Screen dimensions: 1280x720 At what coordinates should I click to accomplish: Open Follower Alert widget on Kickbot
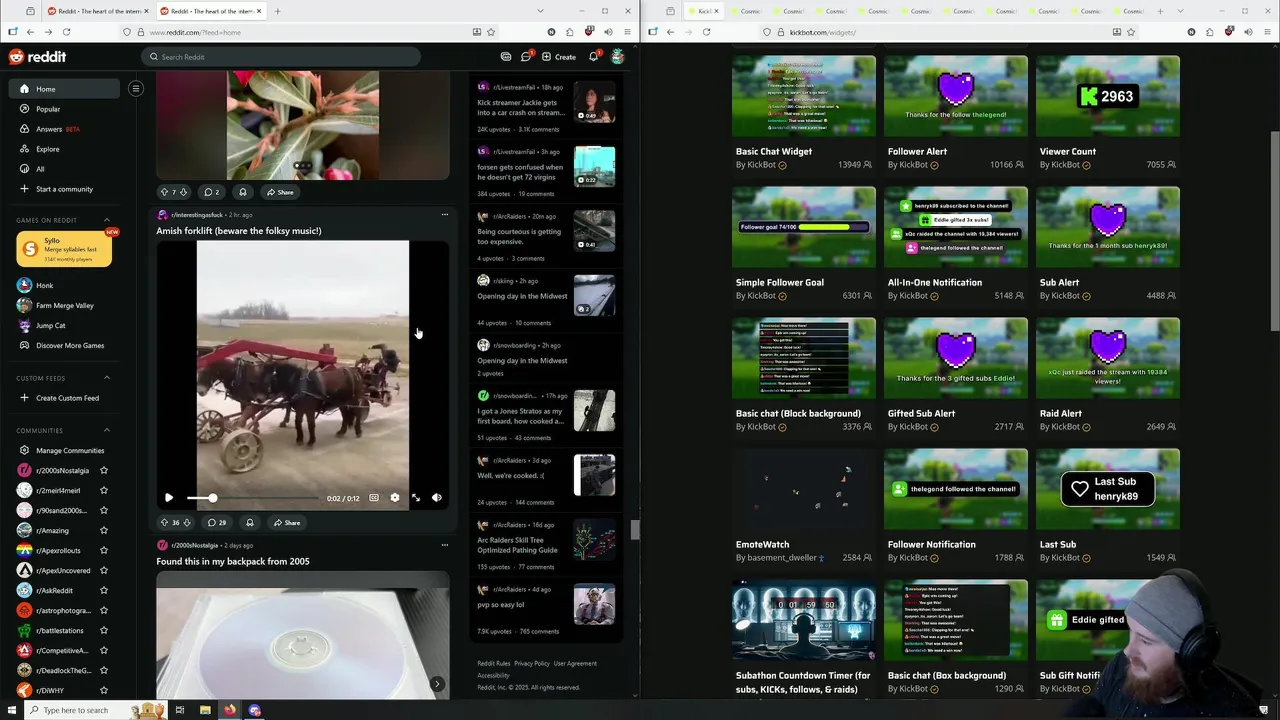click(956, 96)
